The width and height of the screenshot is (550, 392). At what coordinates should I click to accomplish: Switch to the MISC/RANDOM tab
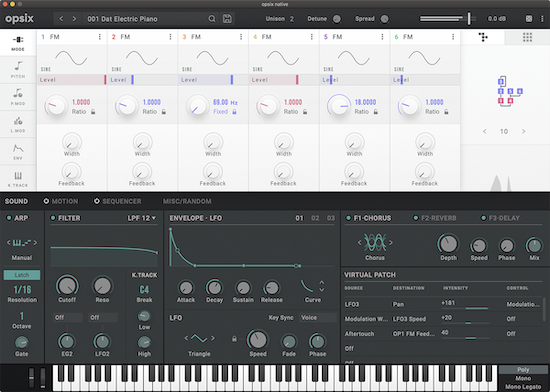(187, 201)
